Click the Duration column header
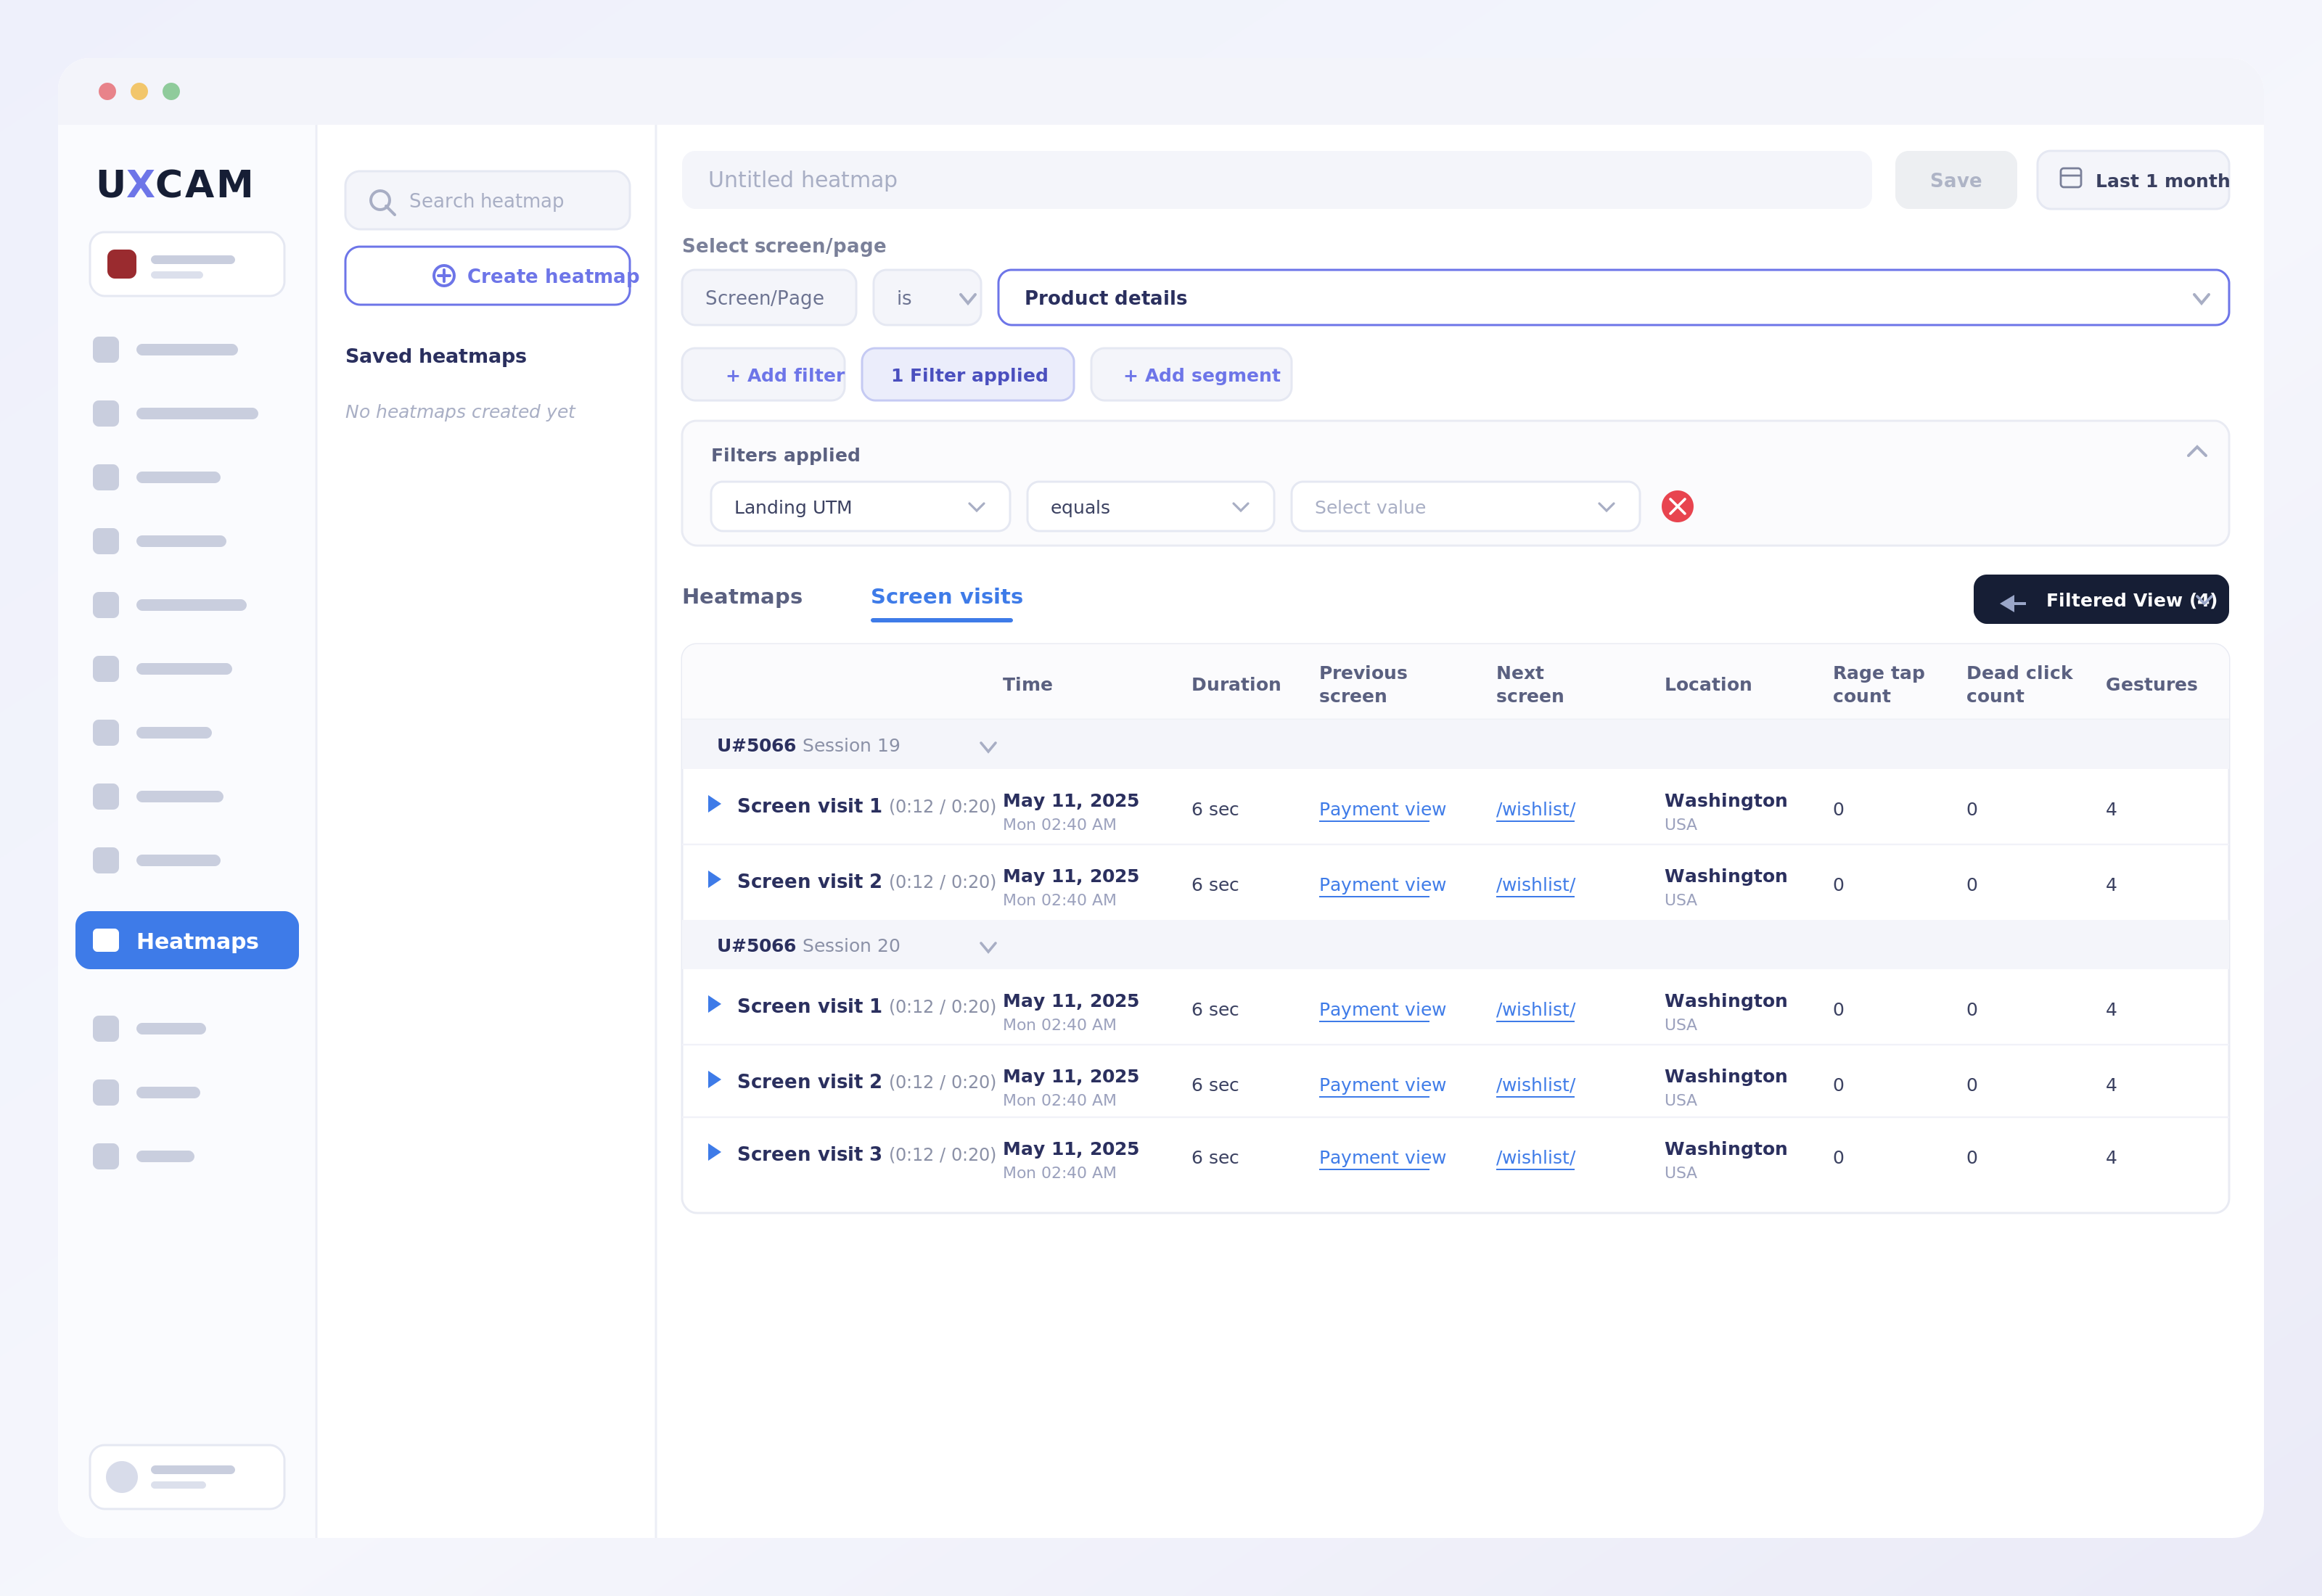2322x1596 pixels. 1236,684
